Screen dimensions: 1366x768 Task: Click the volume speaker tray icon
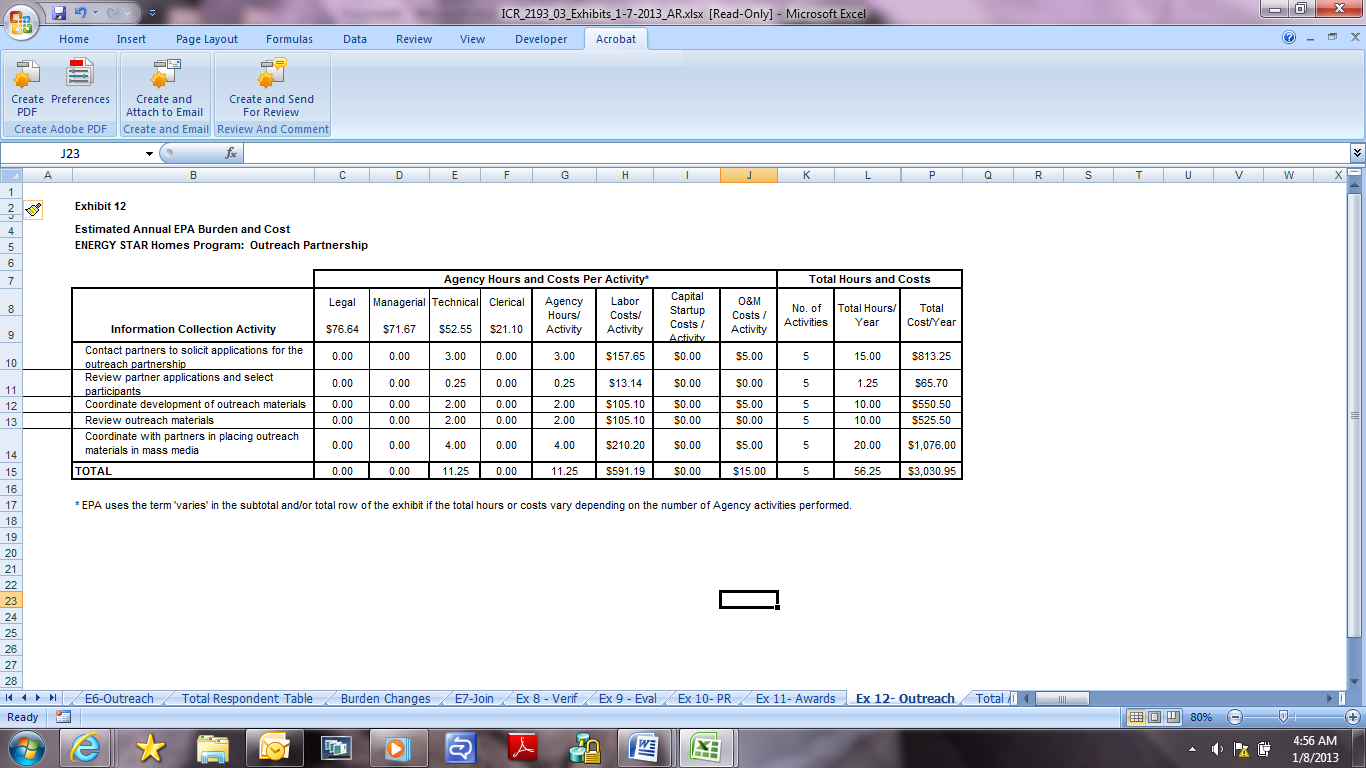pos(1217,748)
